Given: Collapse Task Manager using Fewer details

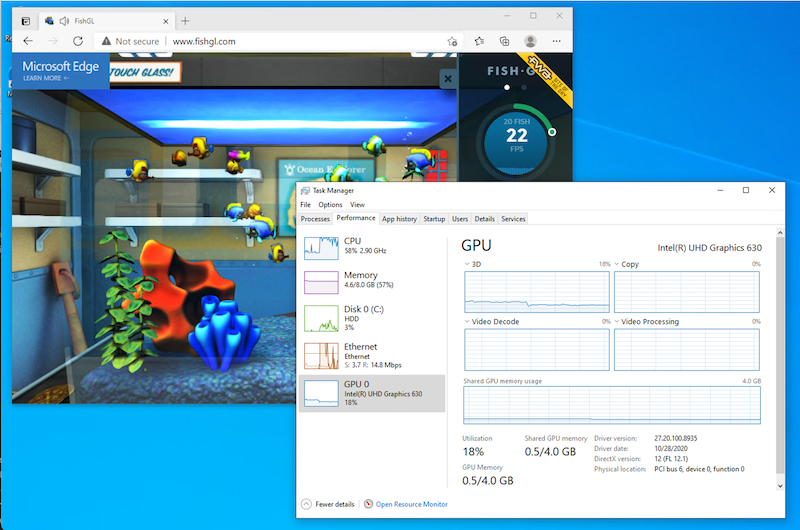Looking at the screenshot, I should pos(332,504).
